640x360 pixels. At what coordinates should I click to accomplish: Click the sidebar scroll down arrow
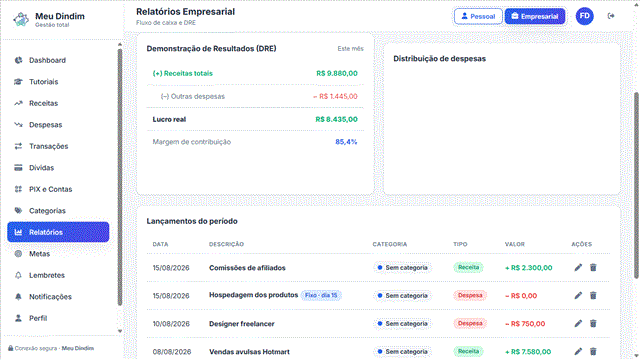tap(120, 331)
